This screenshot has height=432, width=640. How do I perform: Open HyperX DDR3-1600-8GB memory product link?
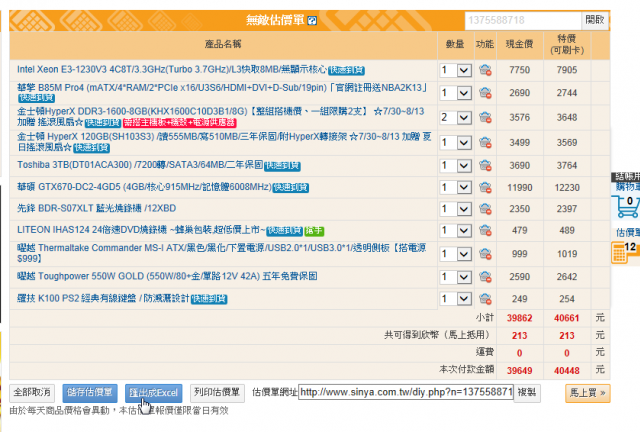(220, 117)
